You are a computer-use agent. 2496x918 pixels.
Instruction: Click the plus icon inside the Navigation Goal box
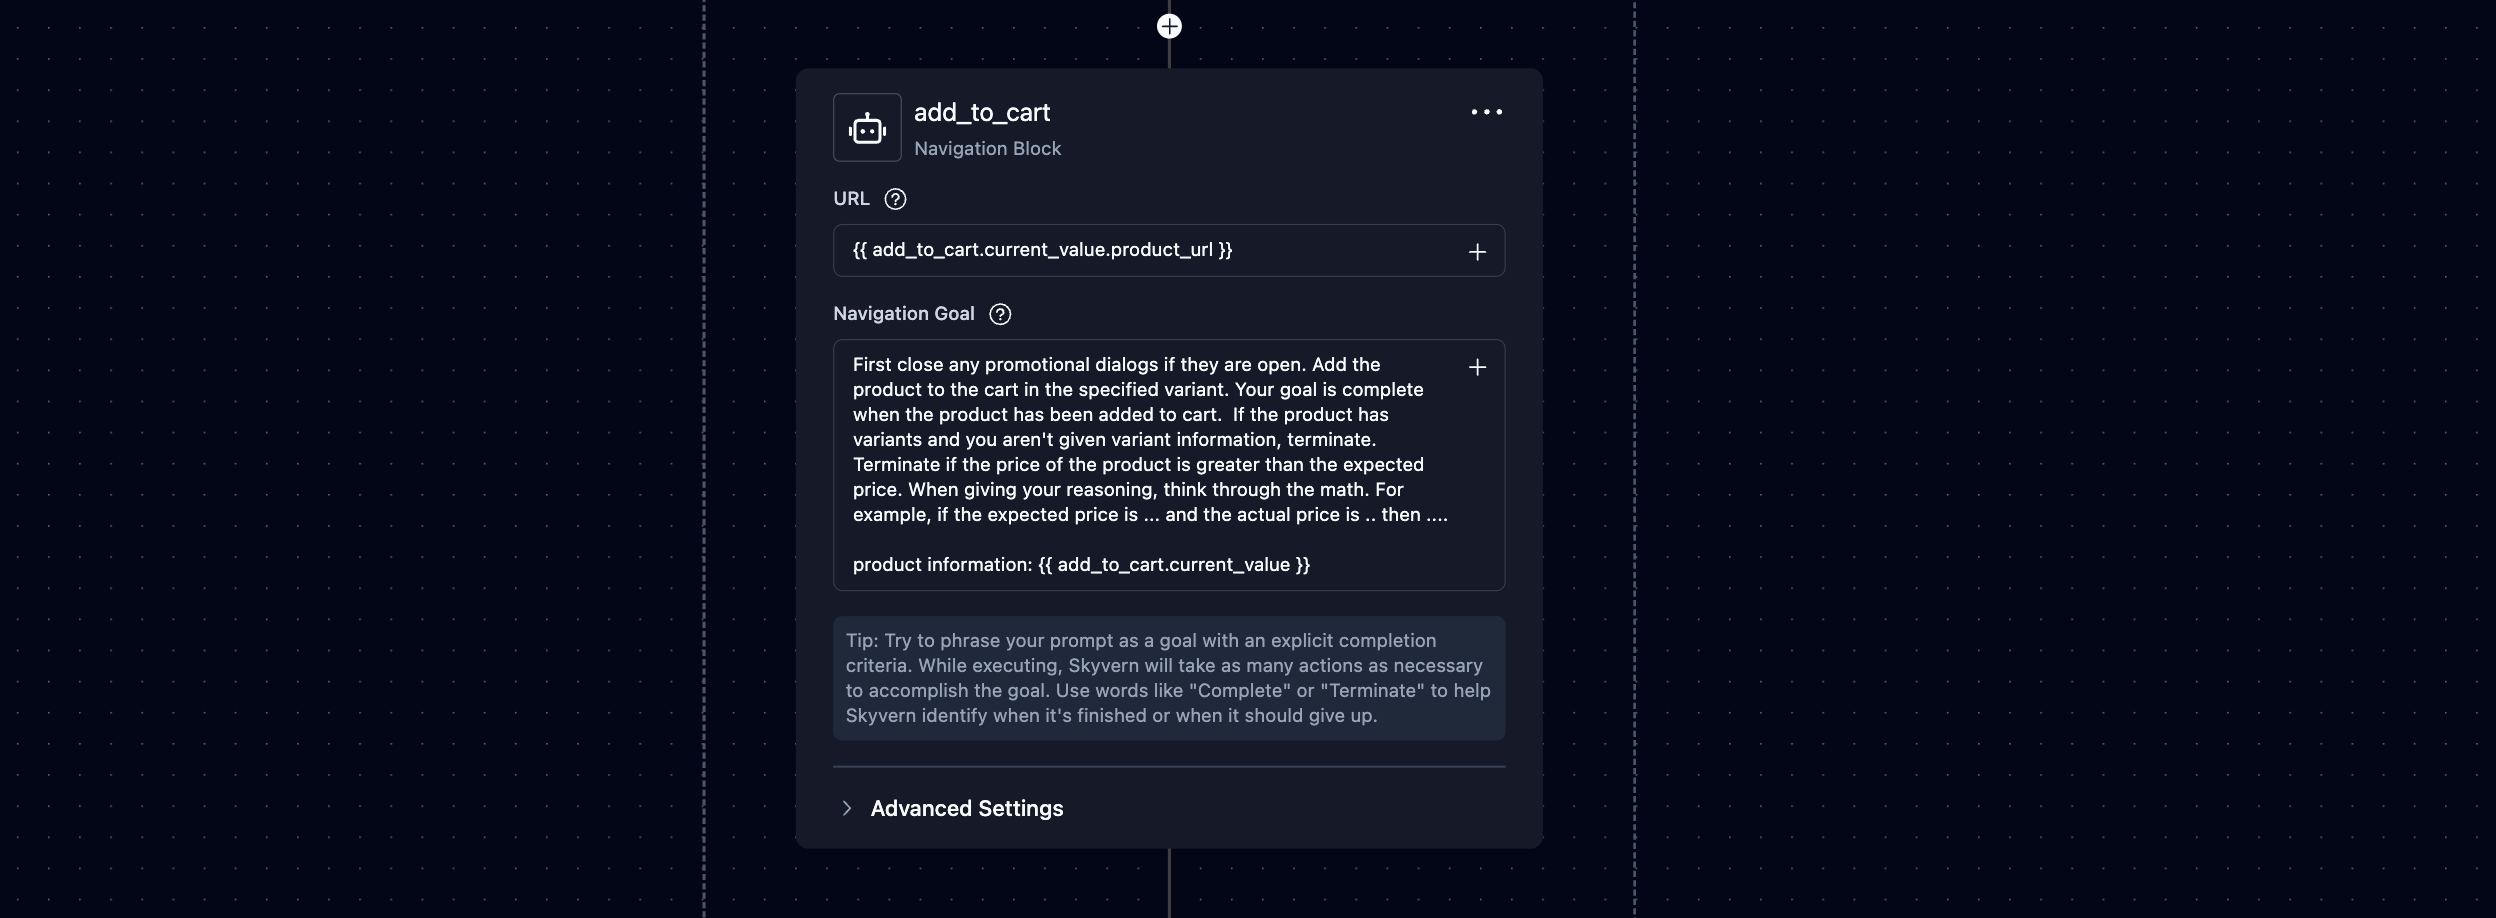point(1477,368)
